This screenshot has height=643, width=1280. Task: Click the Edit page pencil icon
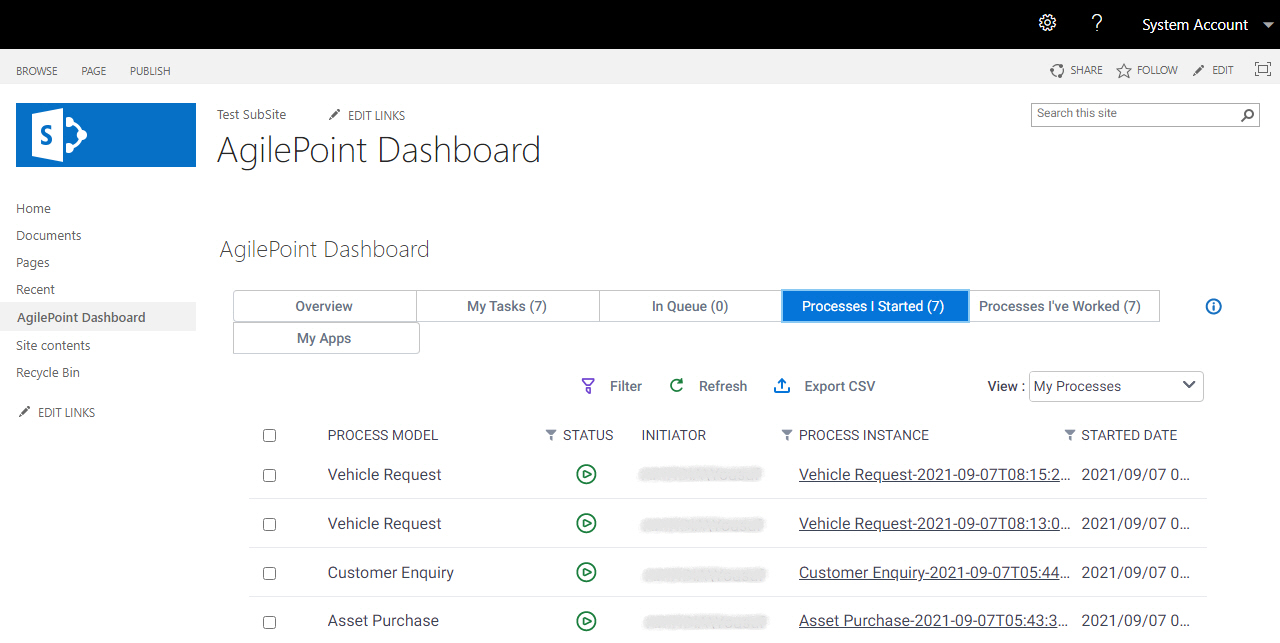pyautogui.click(x=1199, y=71)
